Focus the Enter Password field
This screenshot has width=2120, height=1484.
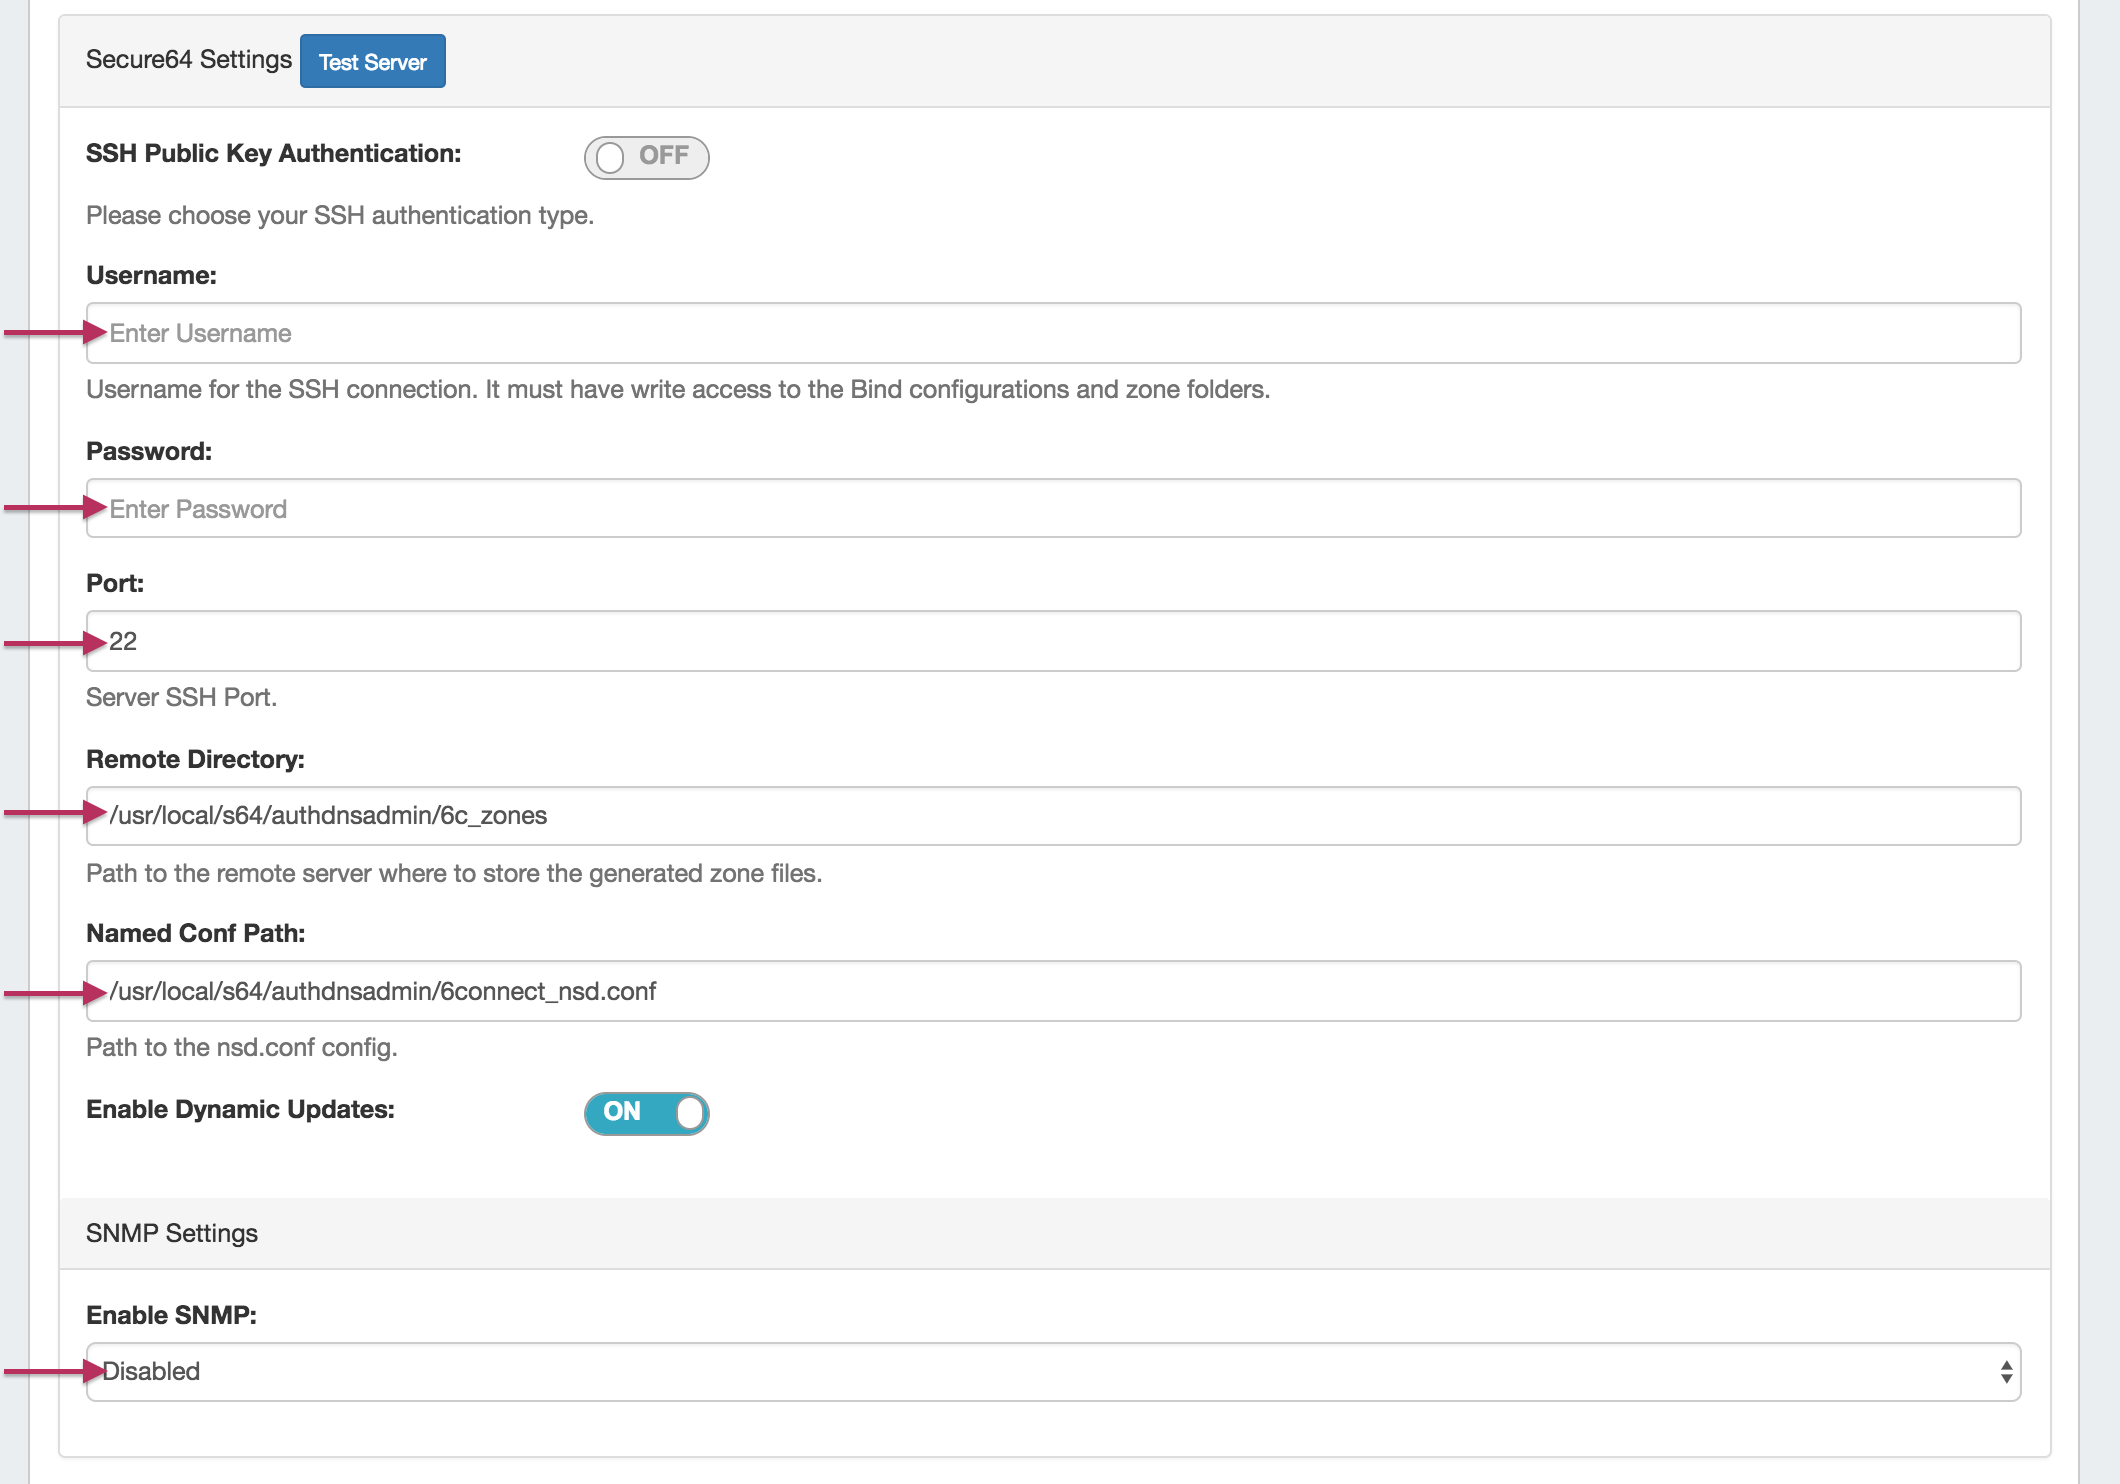[1052, 509]
